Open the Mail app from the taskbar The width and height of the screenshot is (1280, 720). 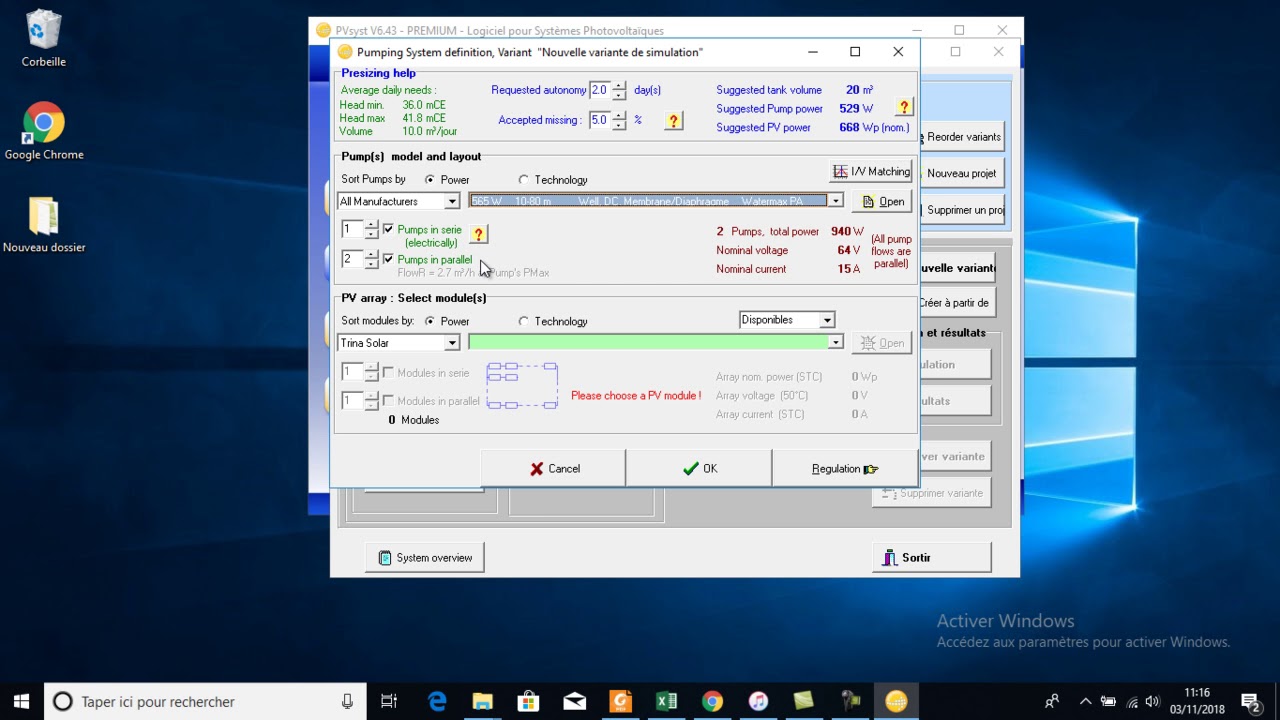point(575,702)
